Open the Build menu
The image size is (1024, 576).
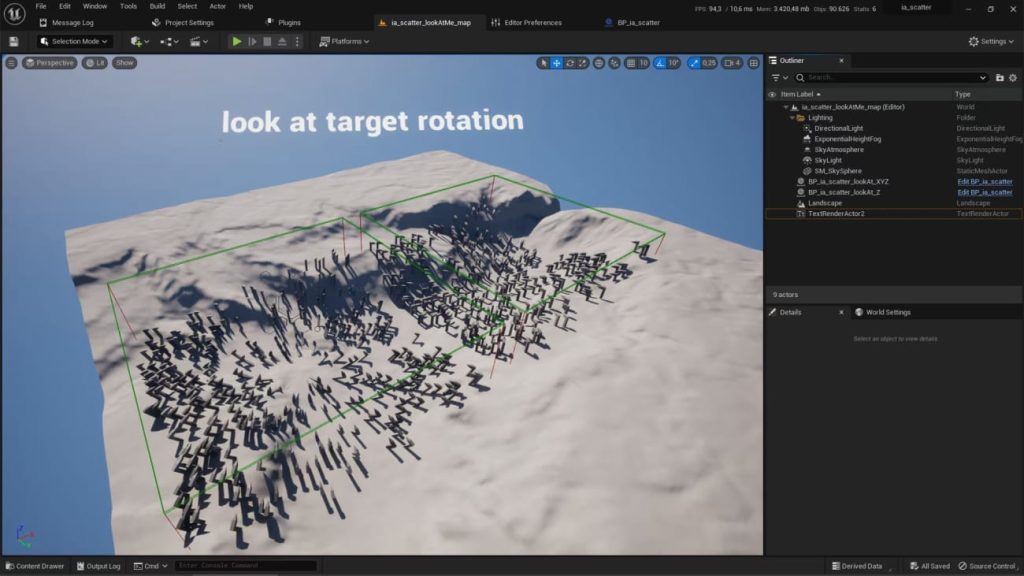click(x=157, y=6)
